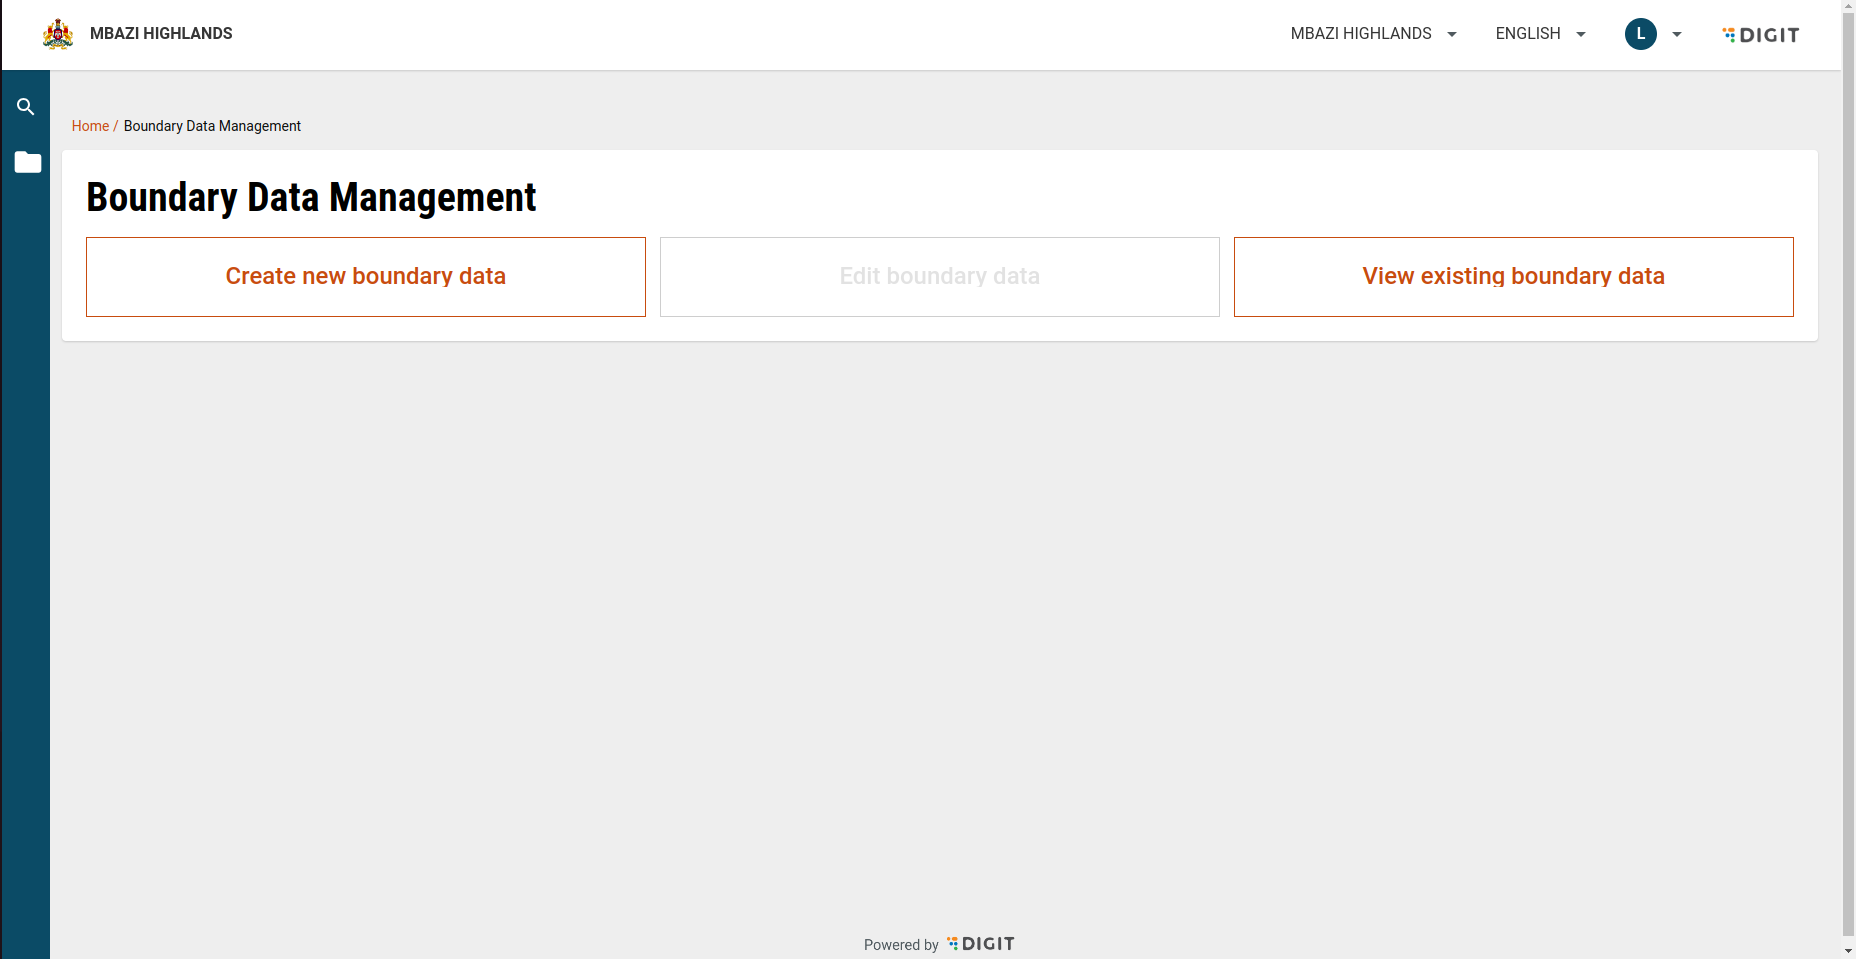Select the Boundary Data Management breadcrumb
This screenshot has height=959, width=1856.
coord(212,126)
